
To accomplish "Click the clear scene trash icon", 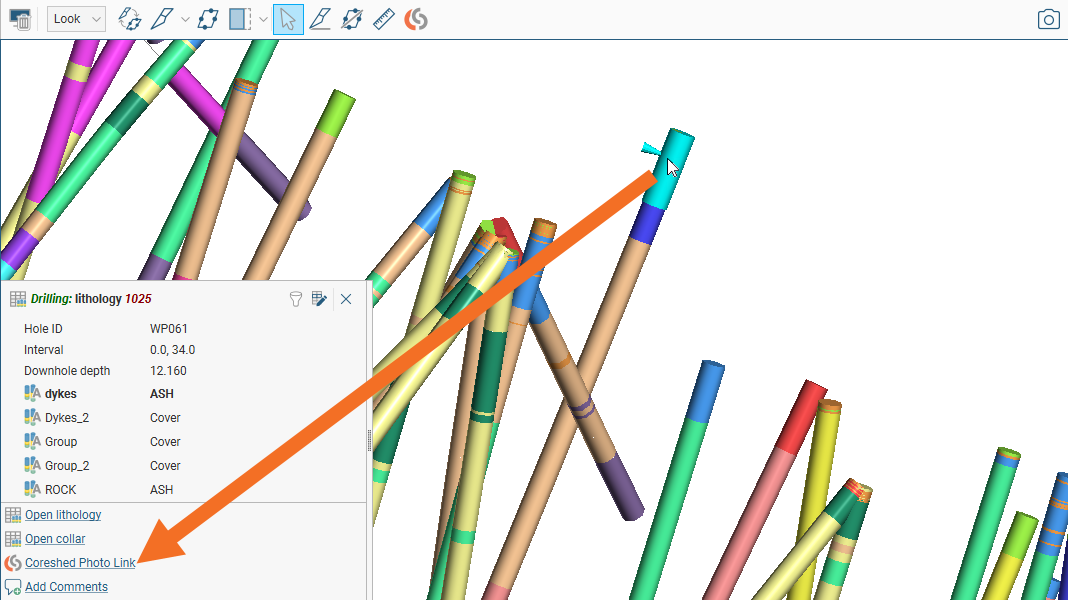I will tap(20, 19).
